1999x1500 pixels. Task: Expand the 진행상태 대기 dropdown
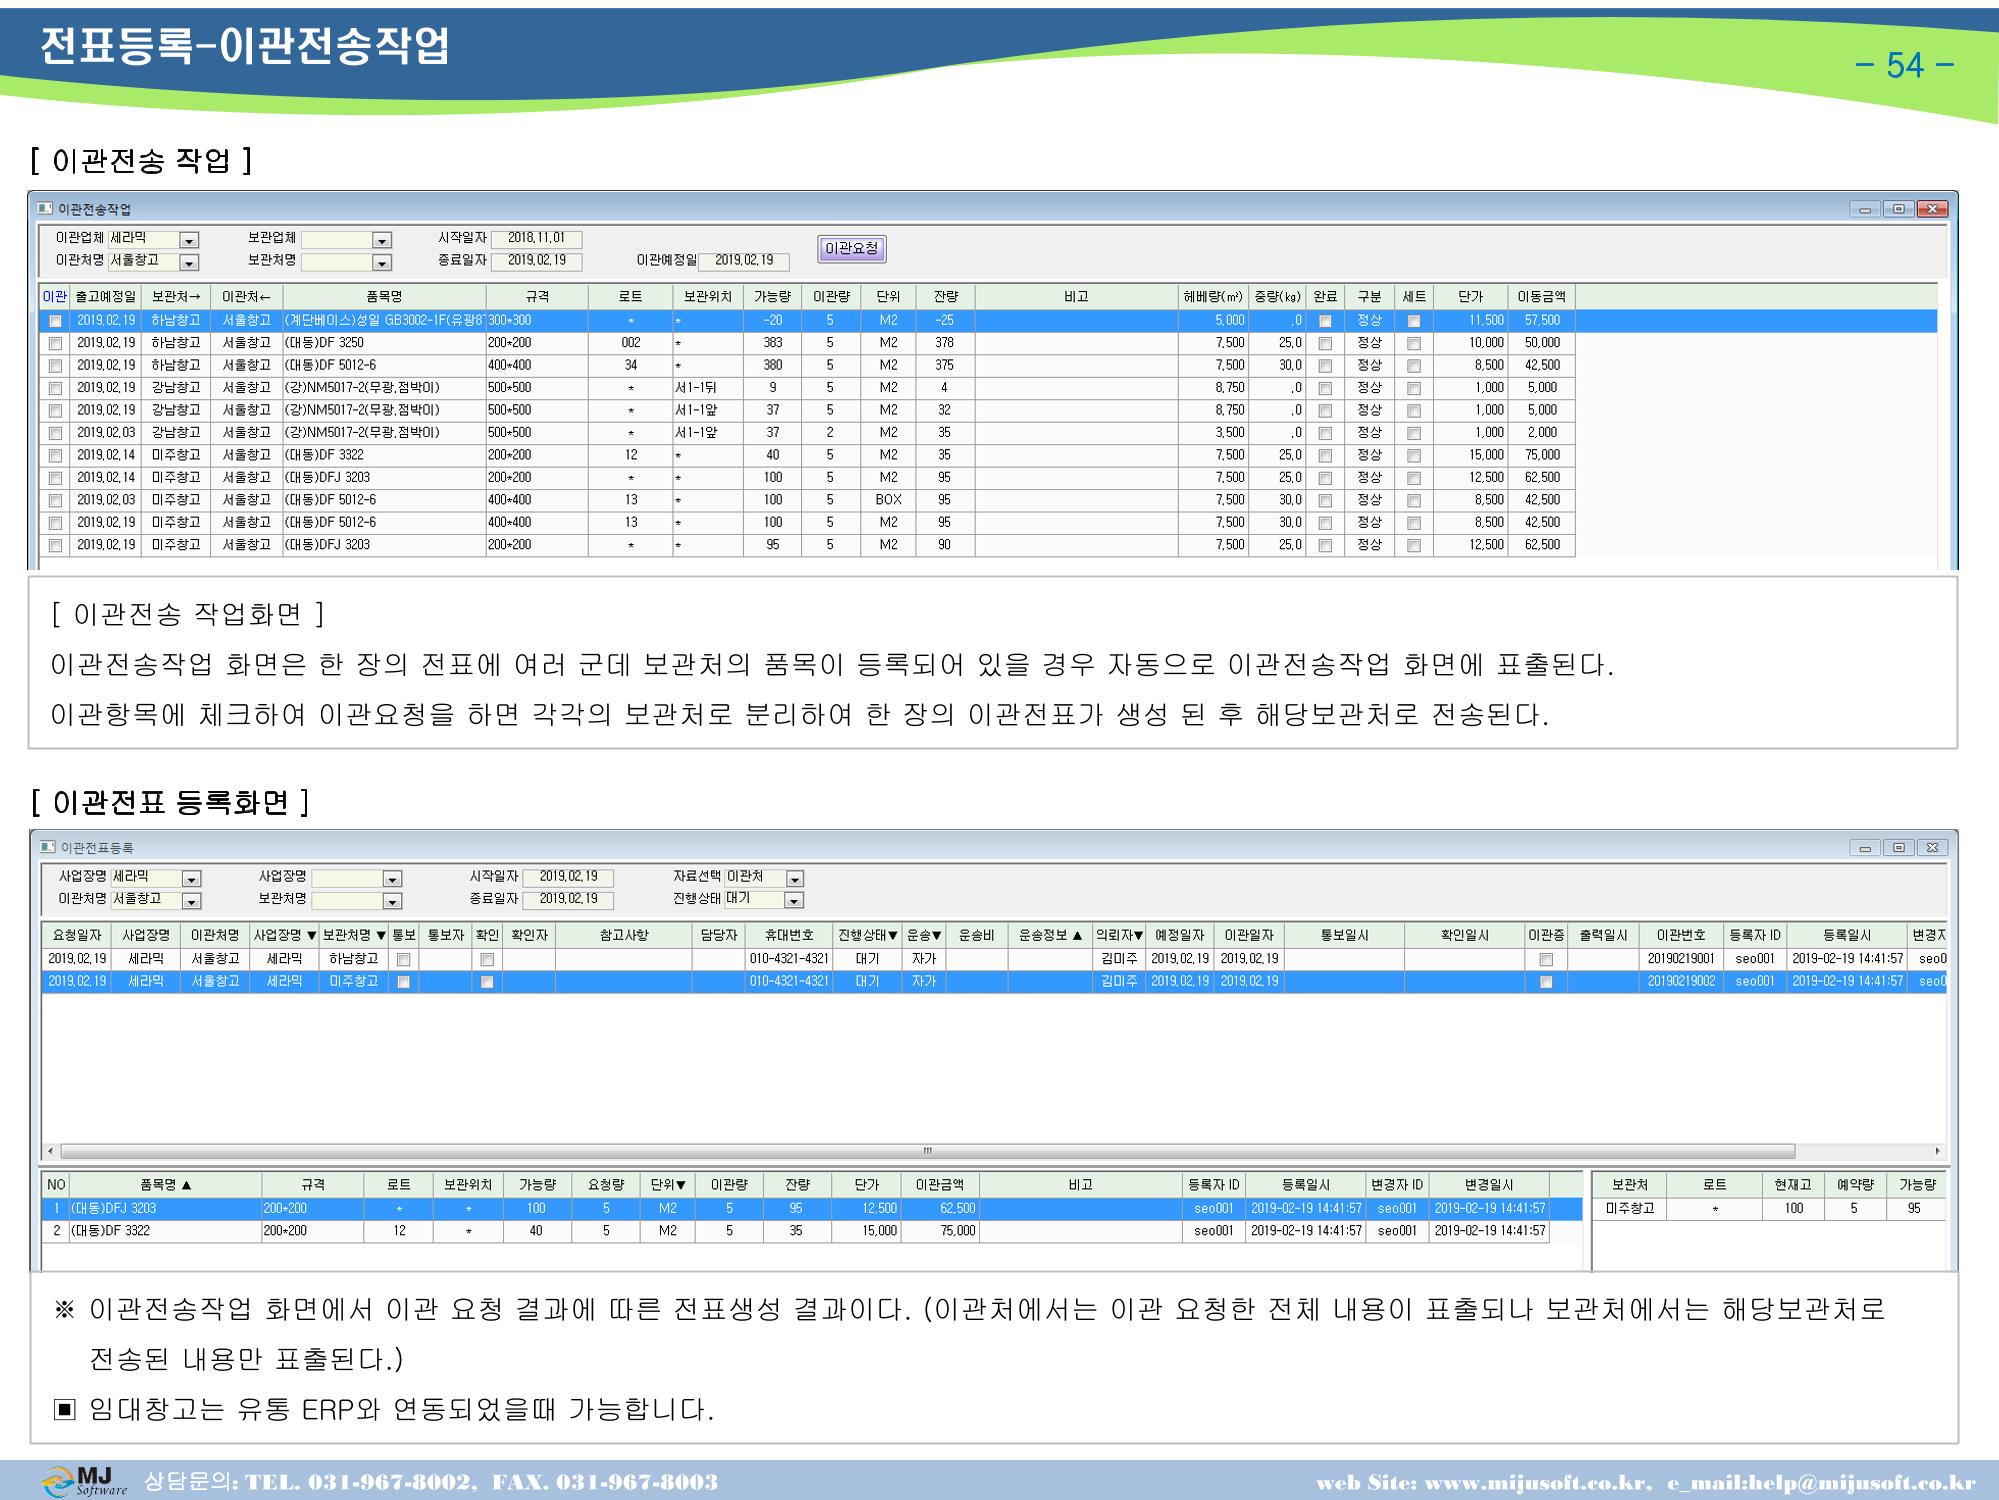coord(794,901)
